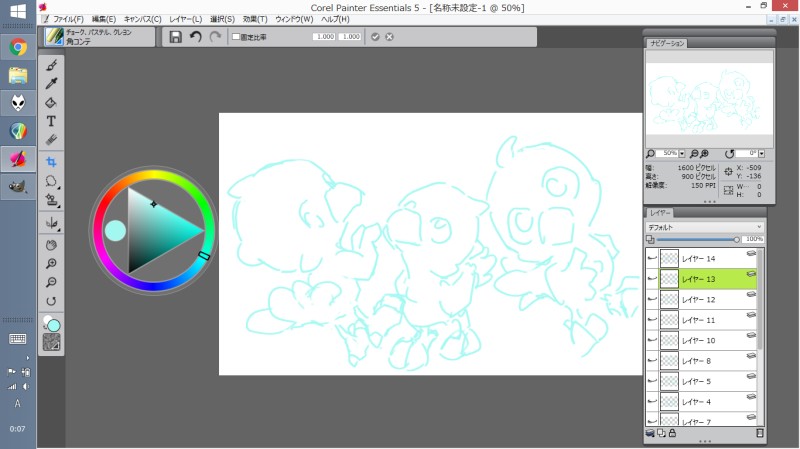This screenshot has height=449, width=800.
Task: Select the Rotate Page tool
Action: pyautogui.click(x=51, y=301)
